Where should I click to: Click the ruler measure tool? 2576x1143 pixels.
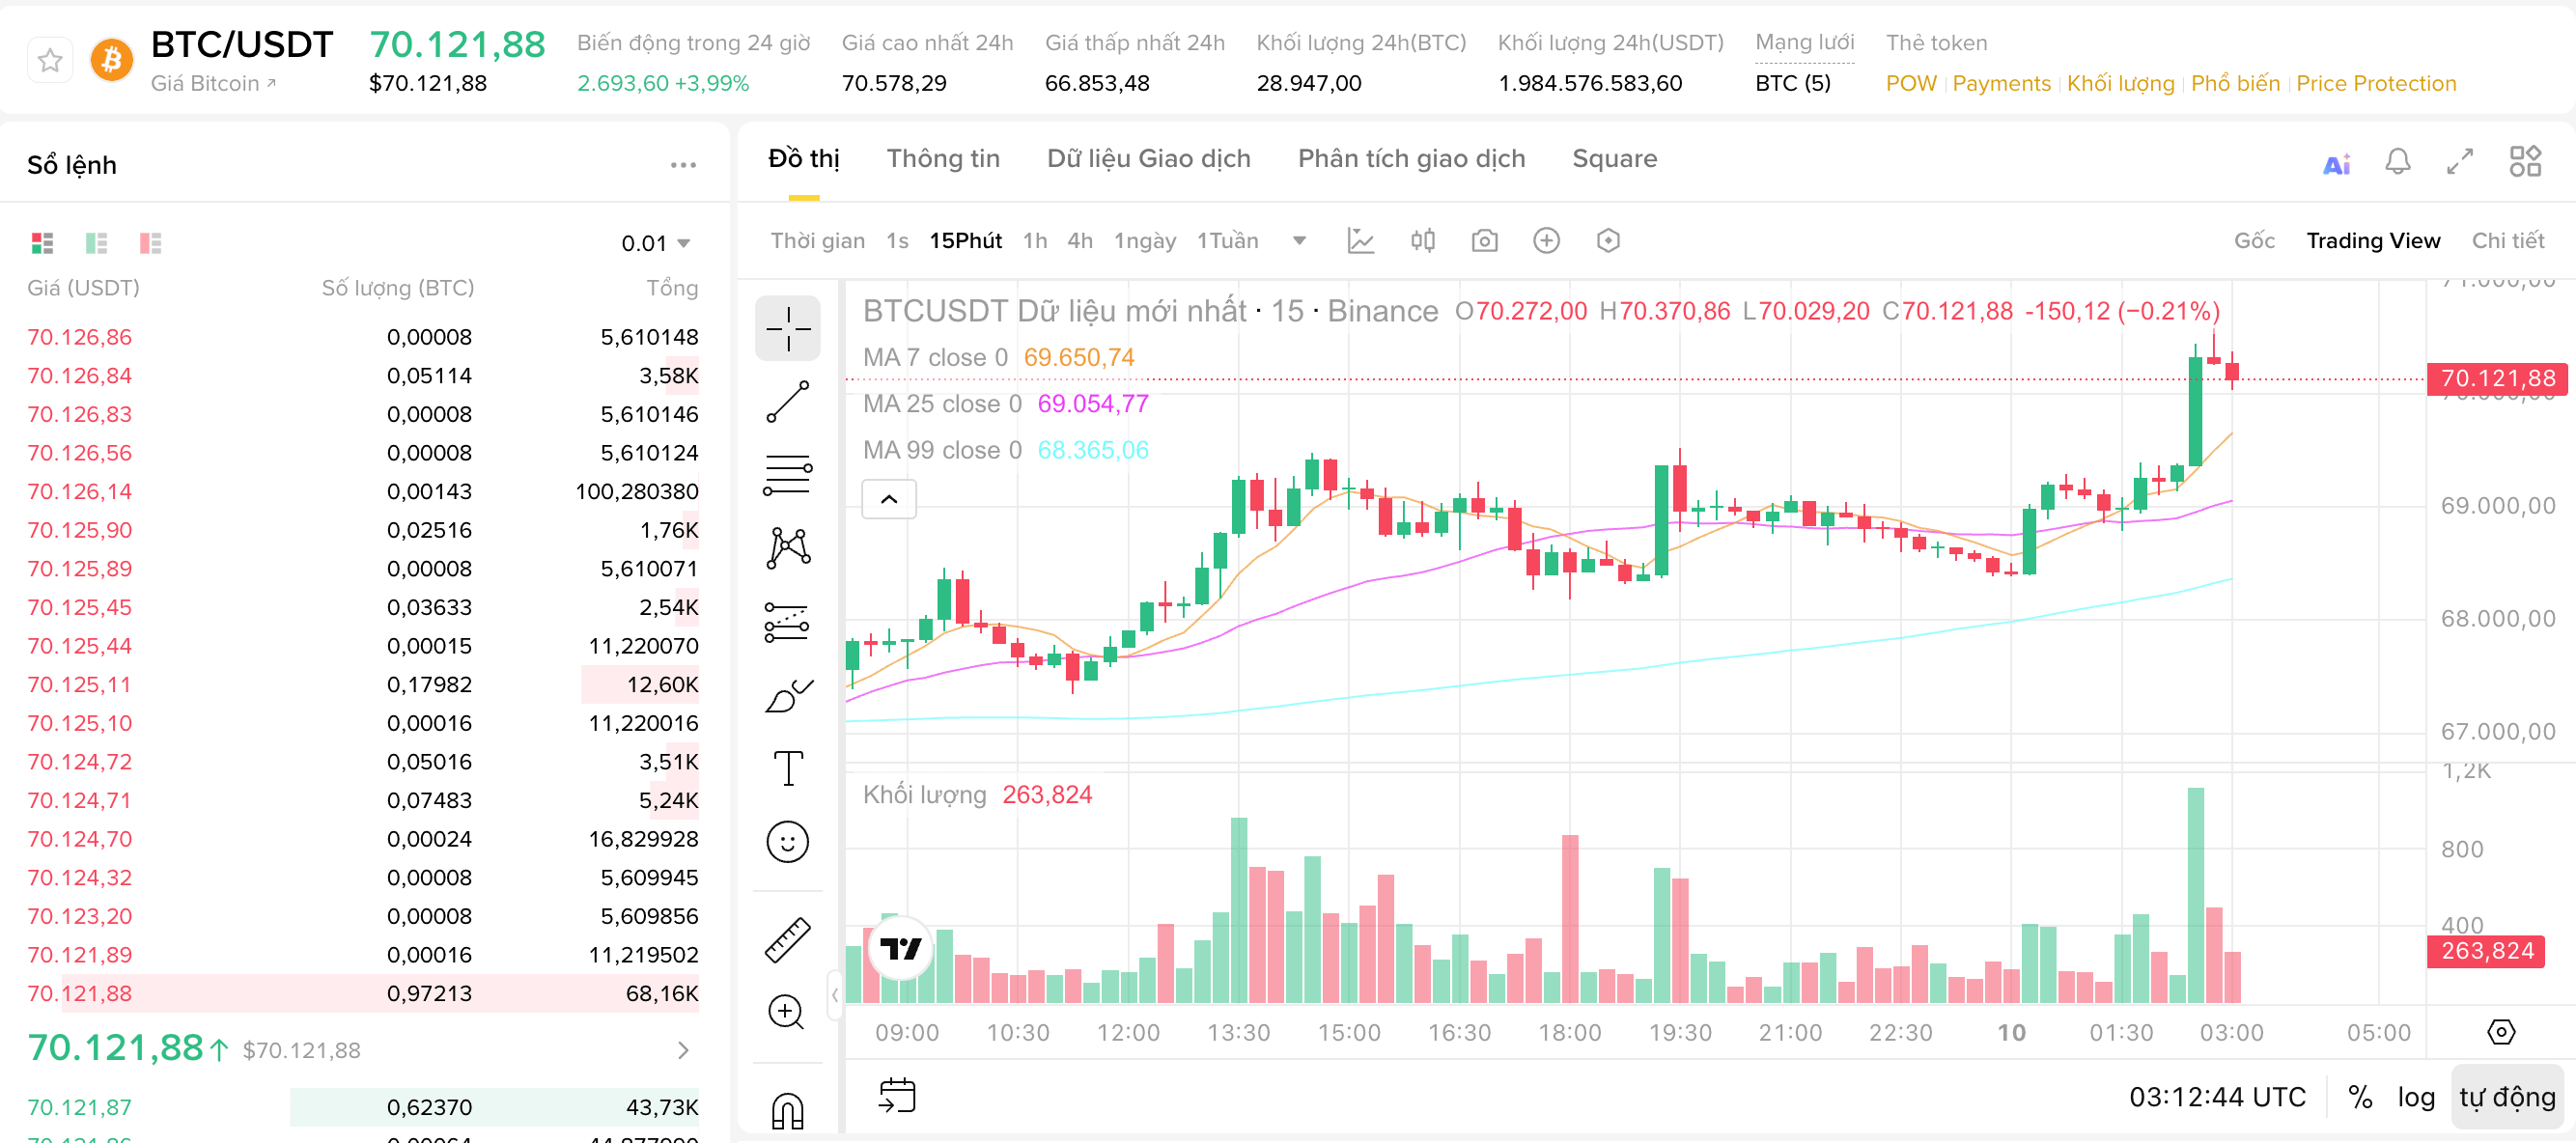(x=787, y=940)
